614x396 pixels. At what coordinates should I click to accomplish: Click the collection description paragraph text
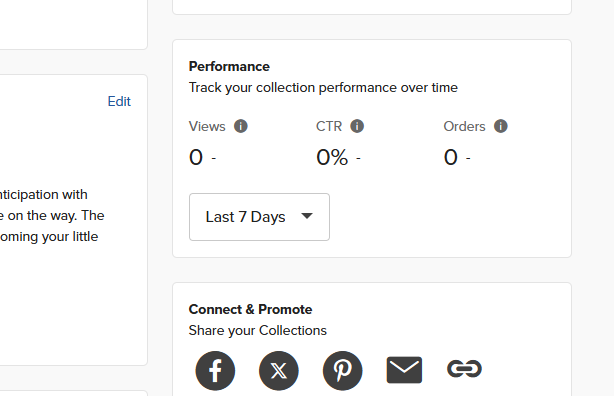(x=52, y=215)
